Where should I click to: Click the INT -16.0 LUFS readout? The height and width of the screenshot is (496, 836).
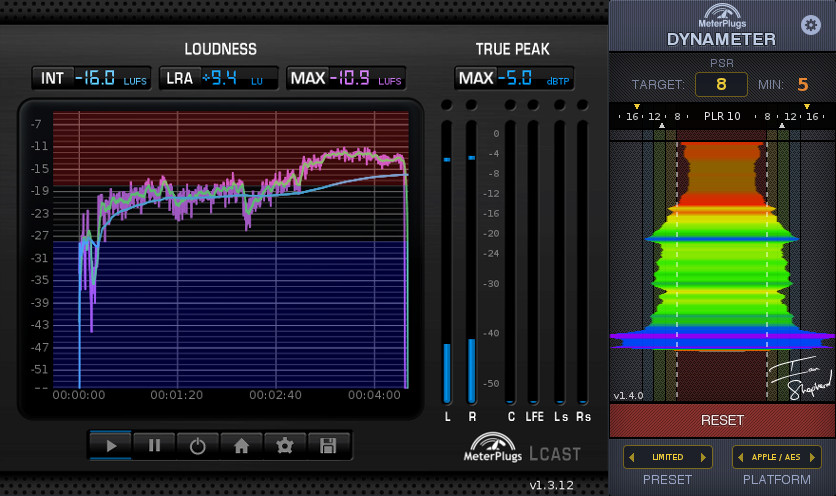(92, 78)
